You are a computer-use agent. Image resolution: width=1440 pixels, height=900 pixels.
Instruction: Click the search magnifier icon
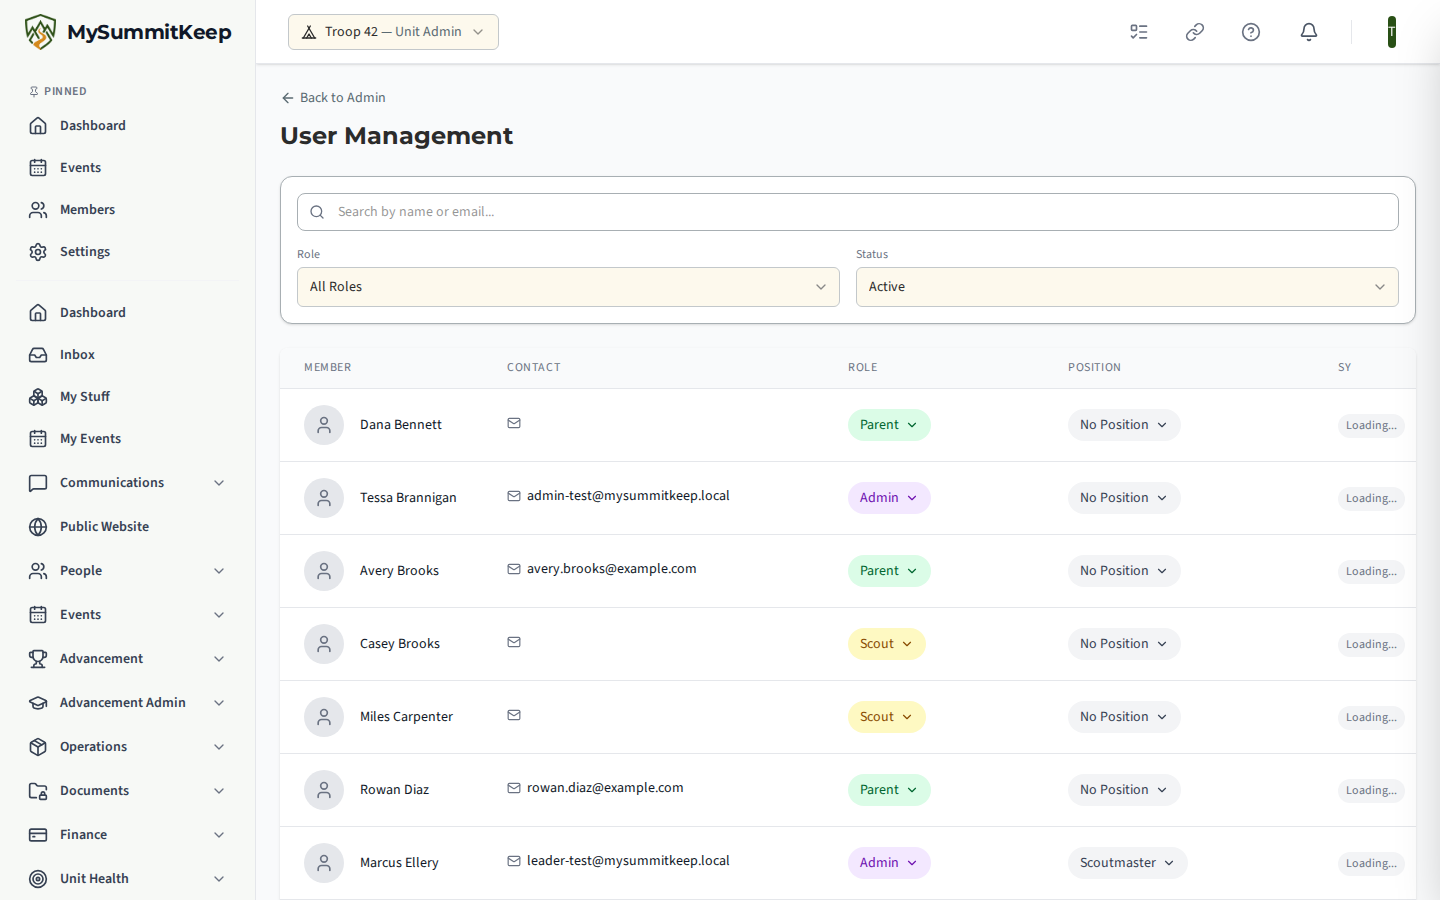click(317, 212)
